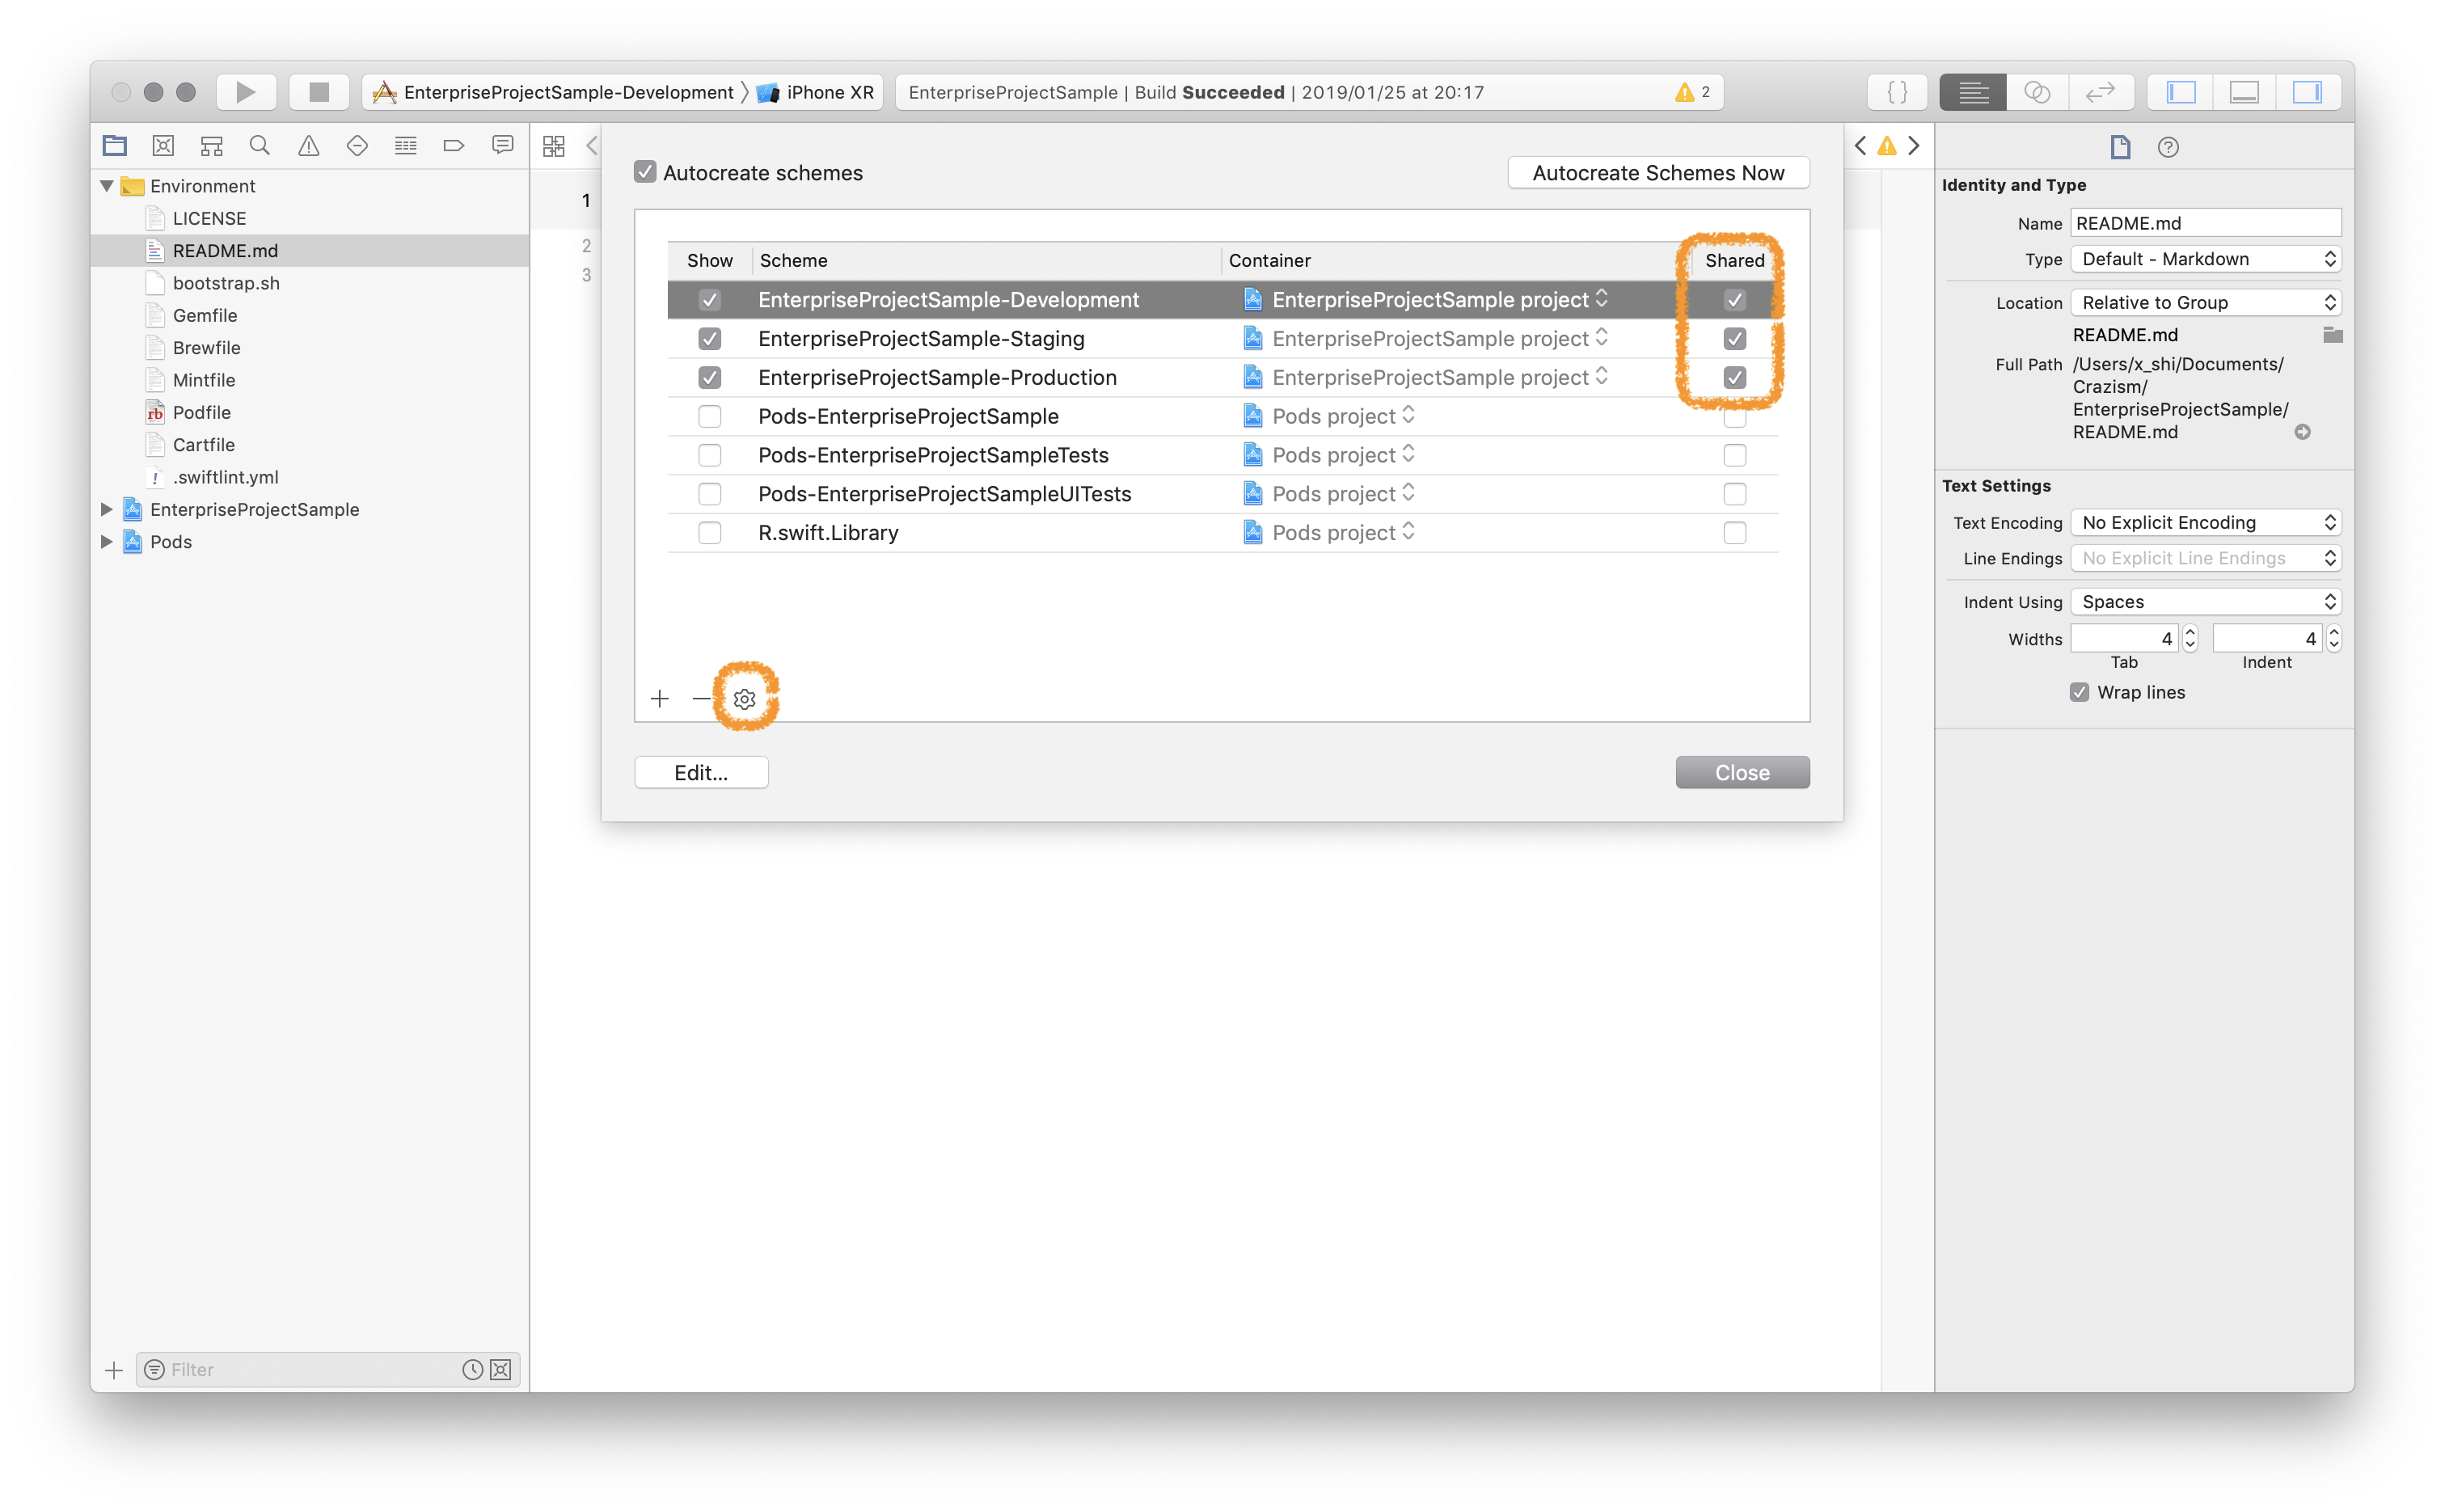Toggle the Debug area visibility
Screen dimensions: 2445x1512
tap(2244, 92)
